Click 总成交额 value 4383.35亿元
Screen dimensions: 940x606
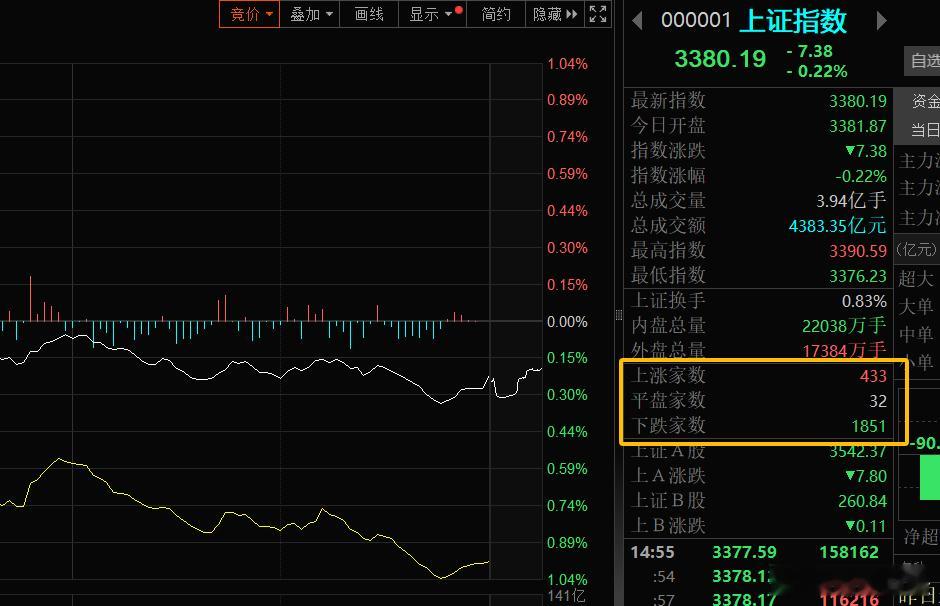pos(837,226)
